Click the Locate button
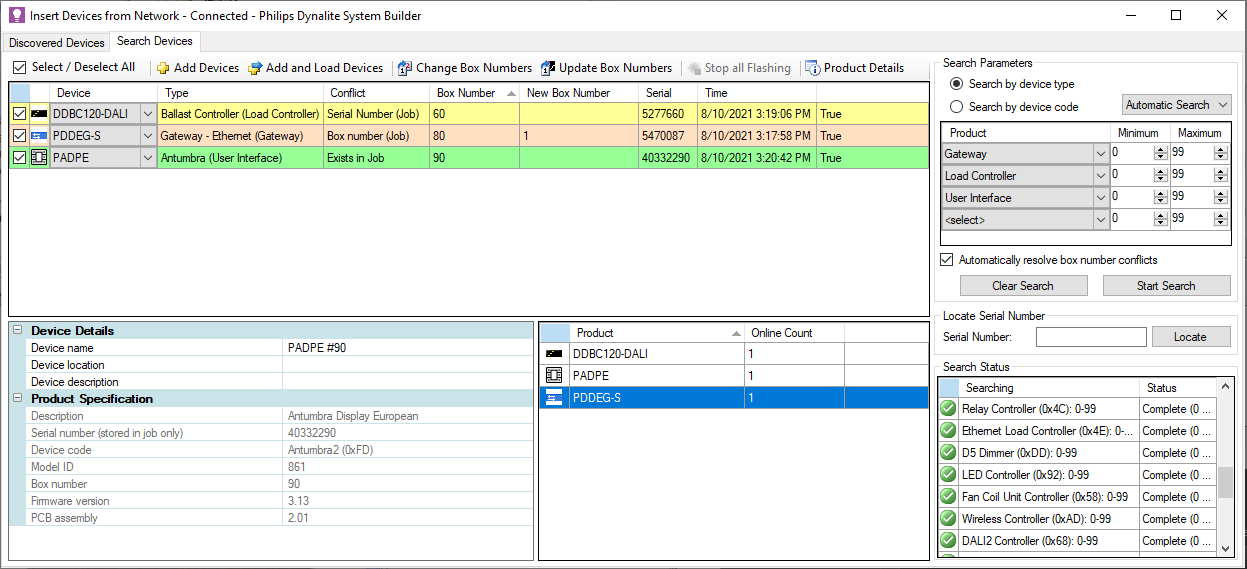Screen dimensions: 1247x569 [1190, 337]
